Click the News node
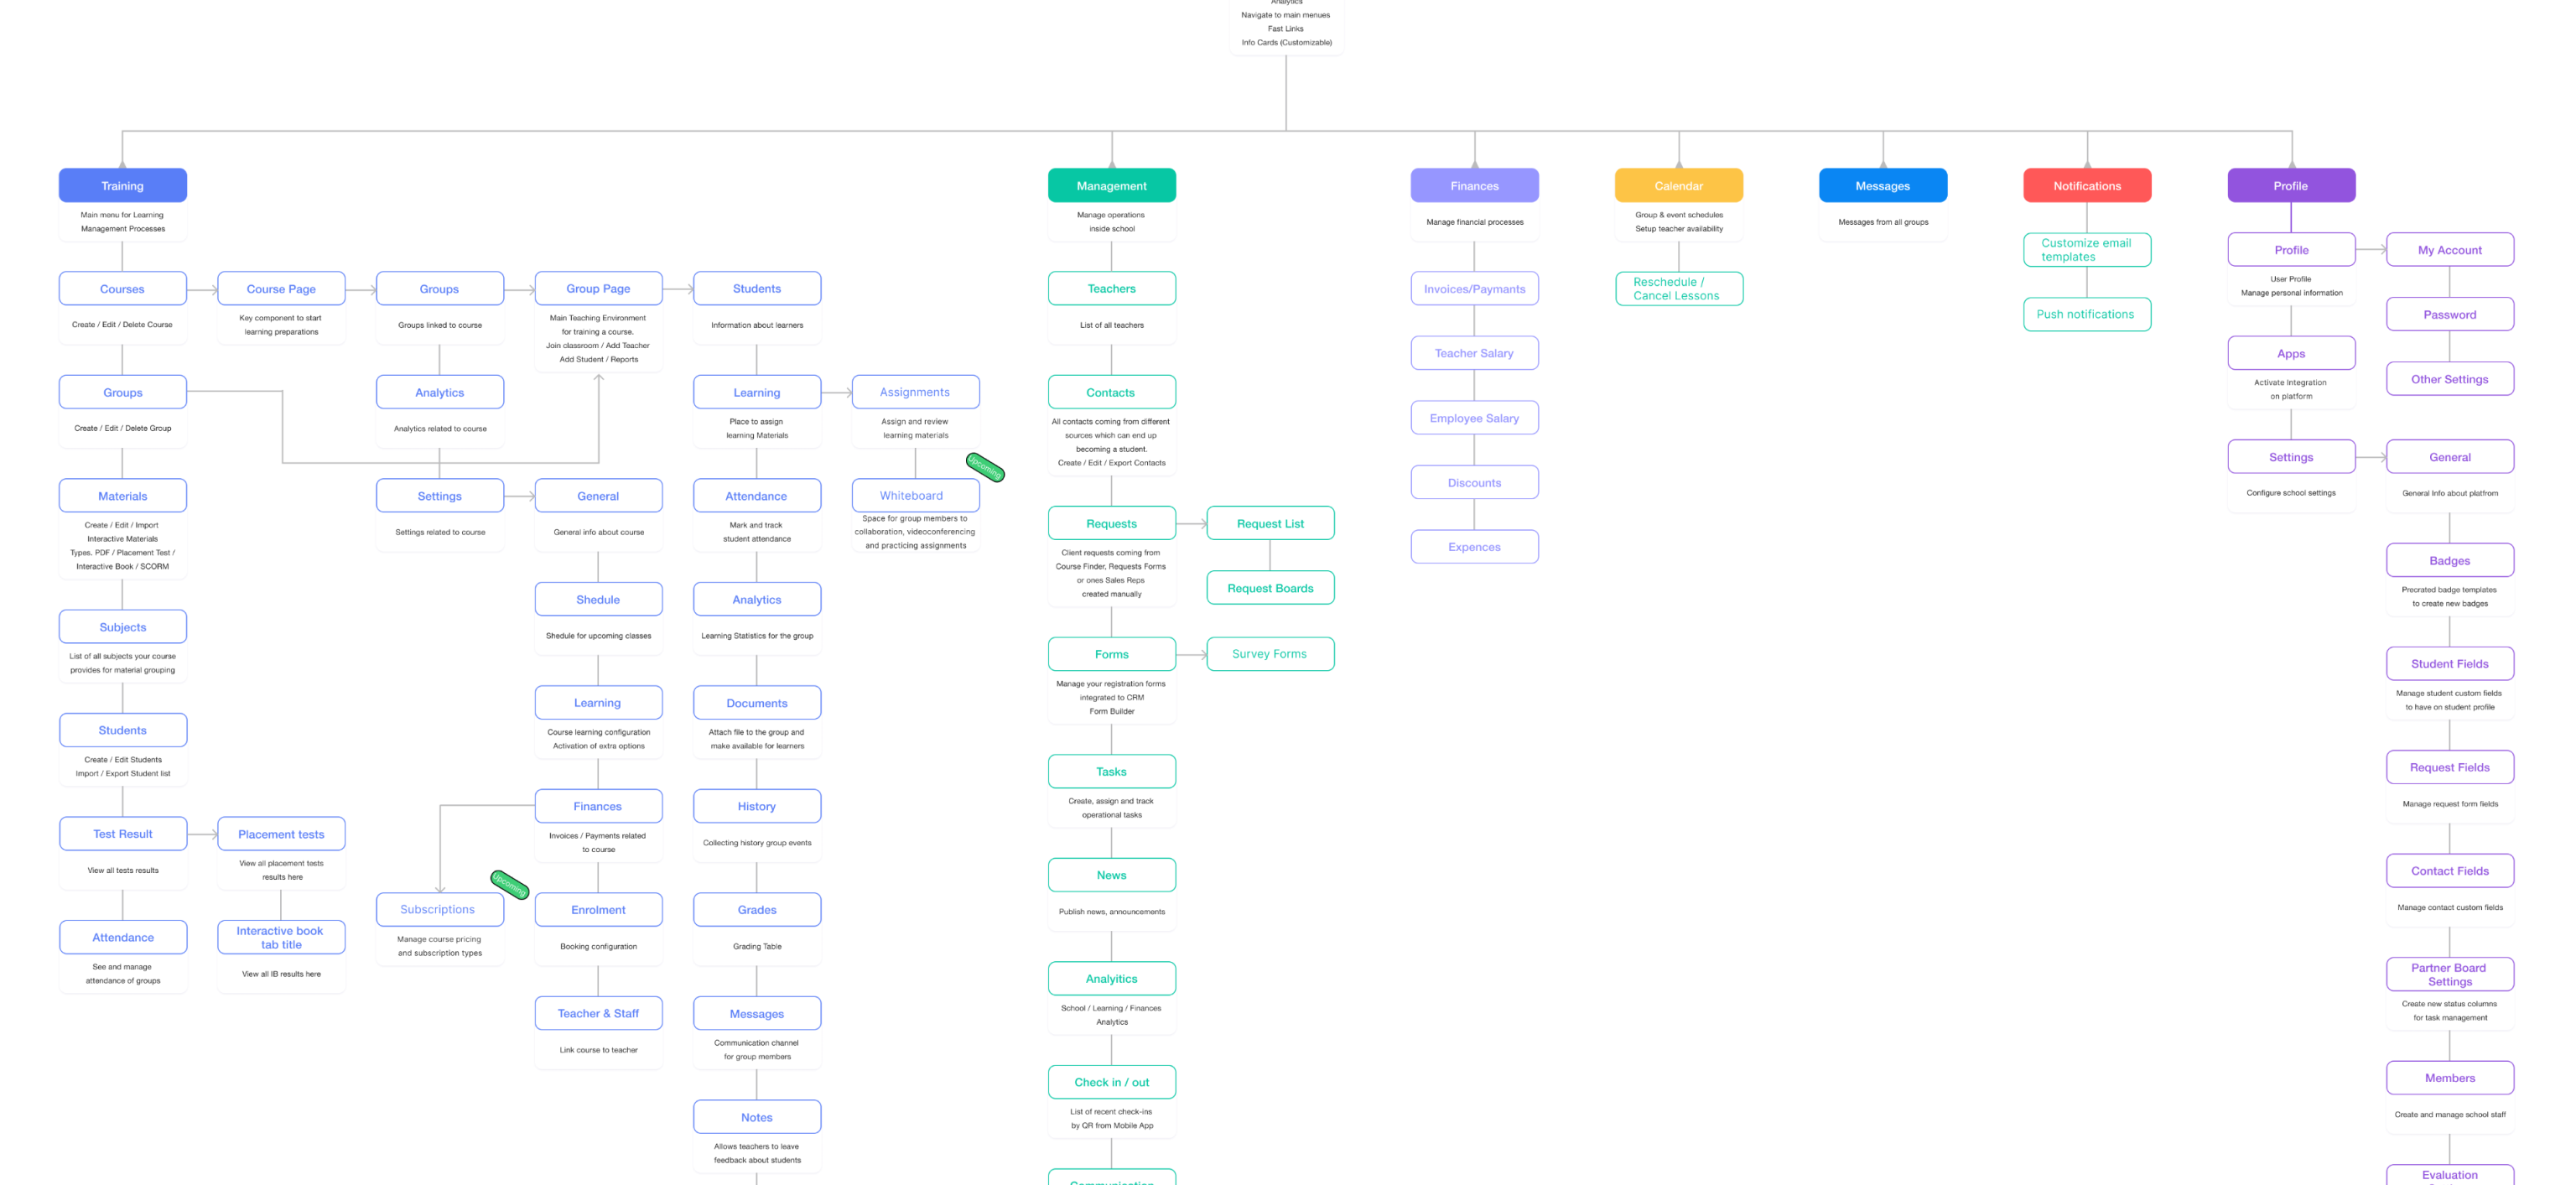 (x=1111, y=875)
